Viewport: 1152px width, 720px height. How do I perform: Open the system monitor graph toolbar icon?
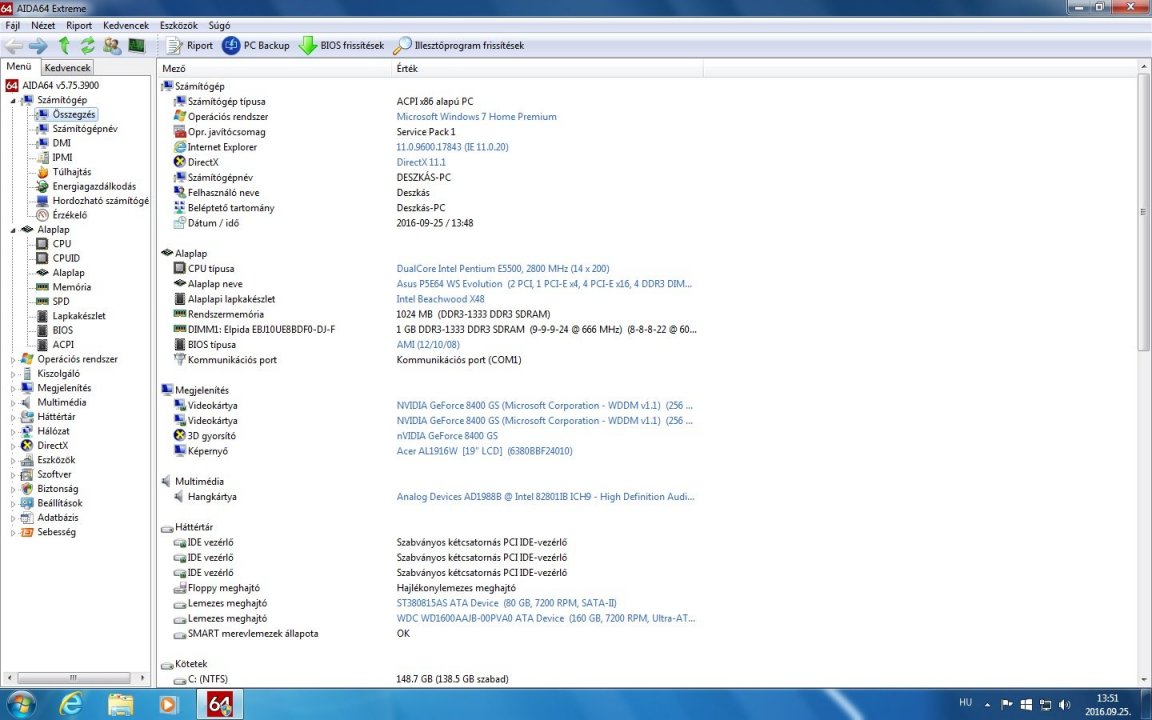tap(137, 46)
